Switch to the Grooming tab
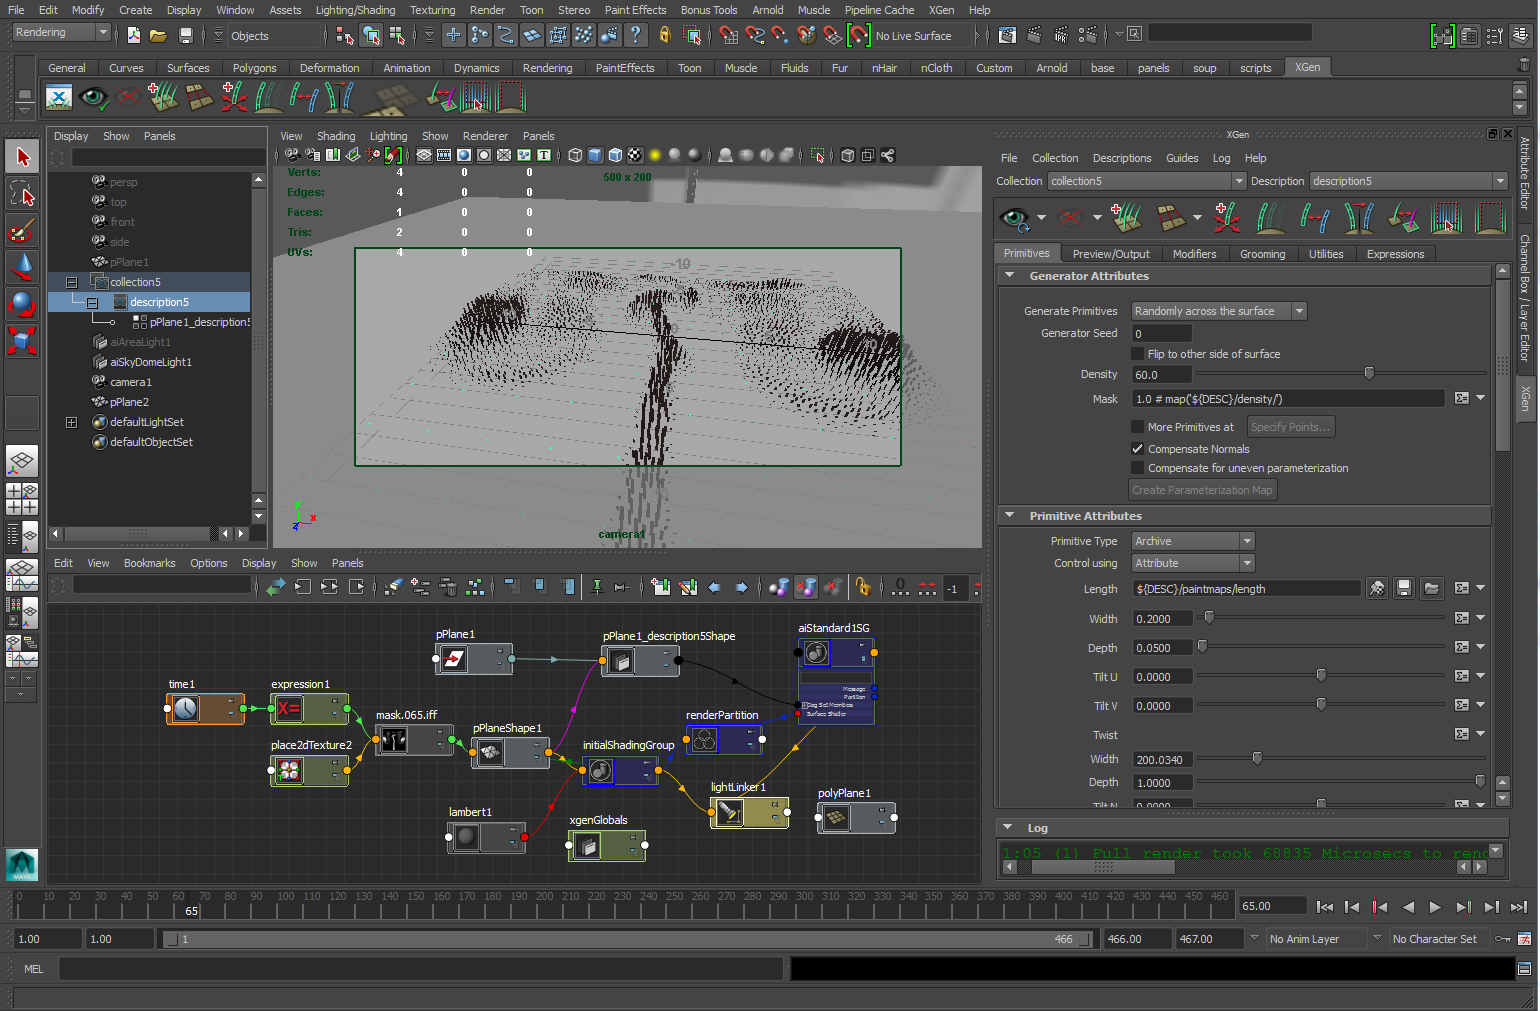 point(1262,254)
